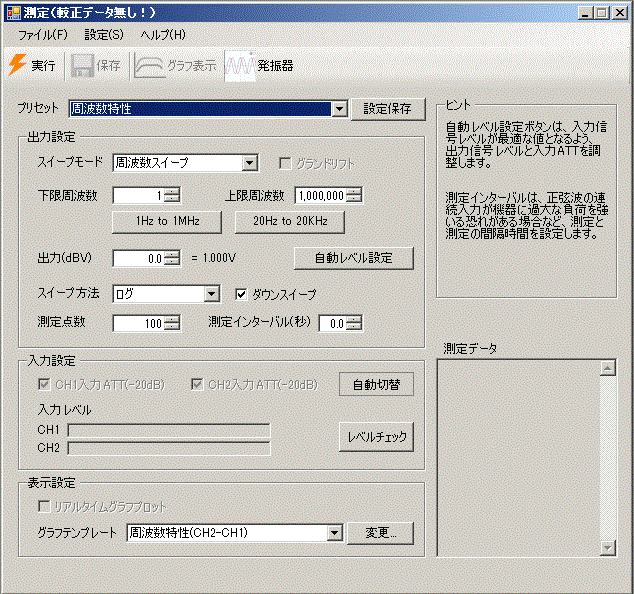Click inside the 測定データ list box
The height and width of the screenshot is (594, 634).
point(518,458)
